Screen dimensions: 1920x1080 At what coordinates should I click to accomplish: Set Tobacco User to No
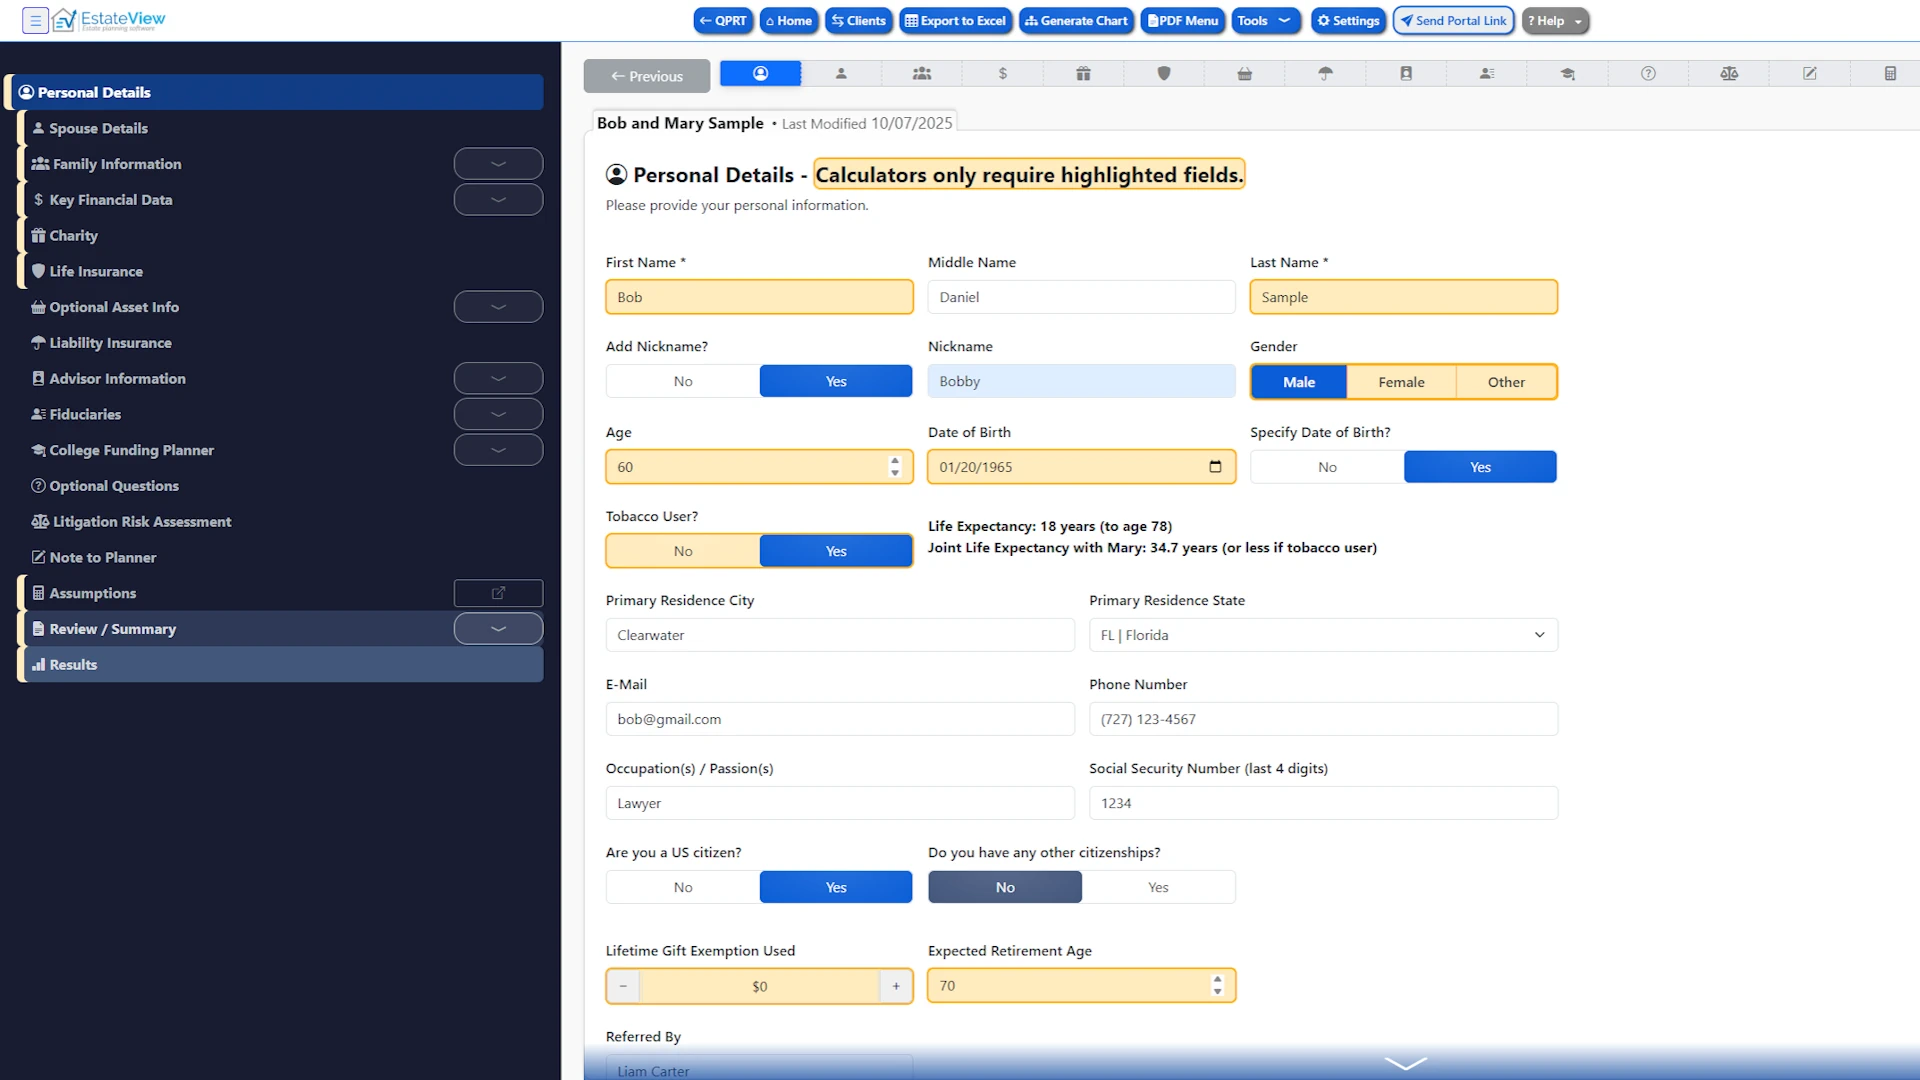682,550
